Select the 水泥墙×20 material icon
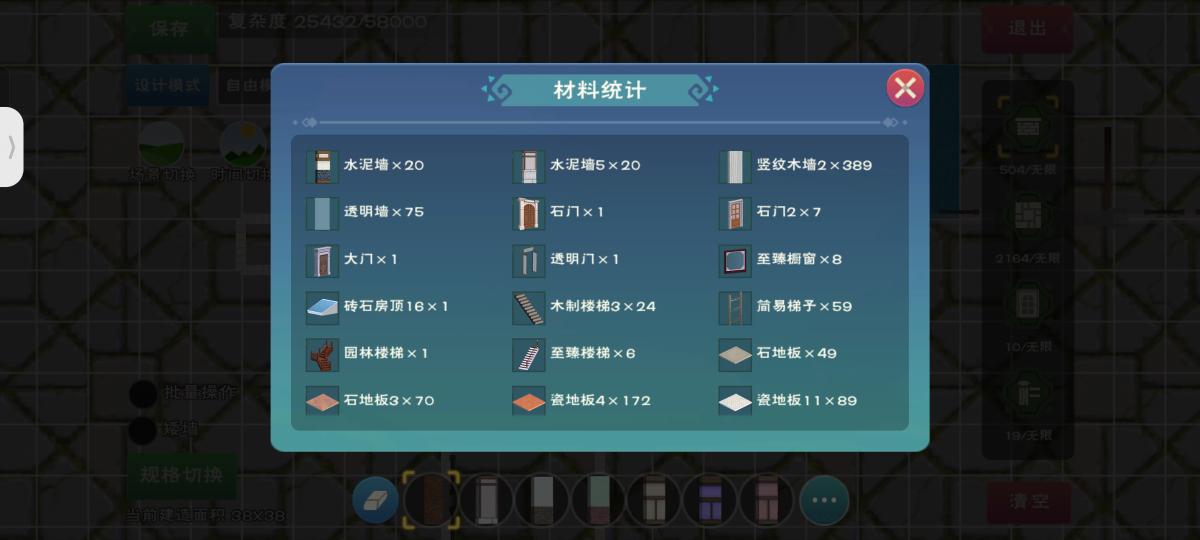This screenshot has height=540, width=1200. pos(323,166)
